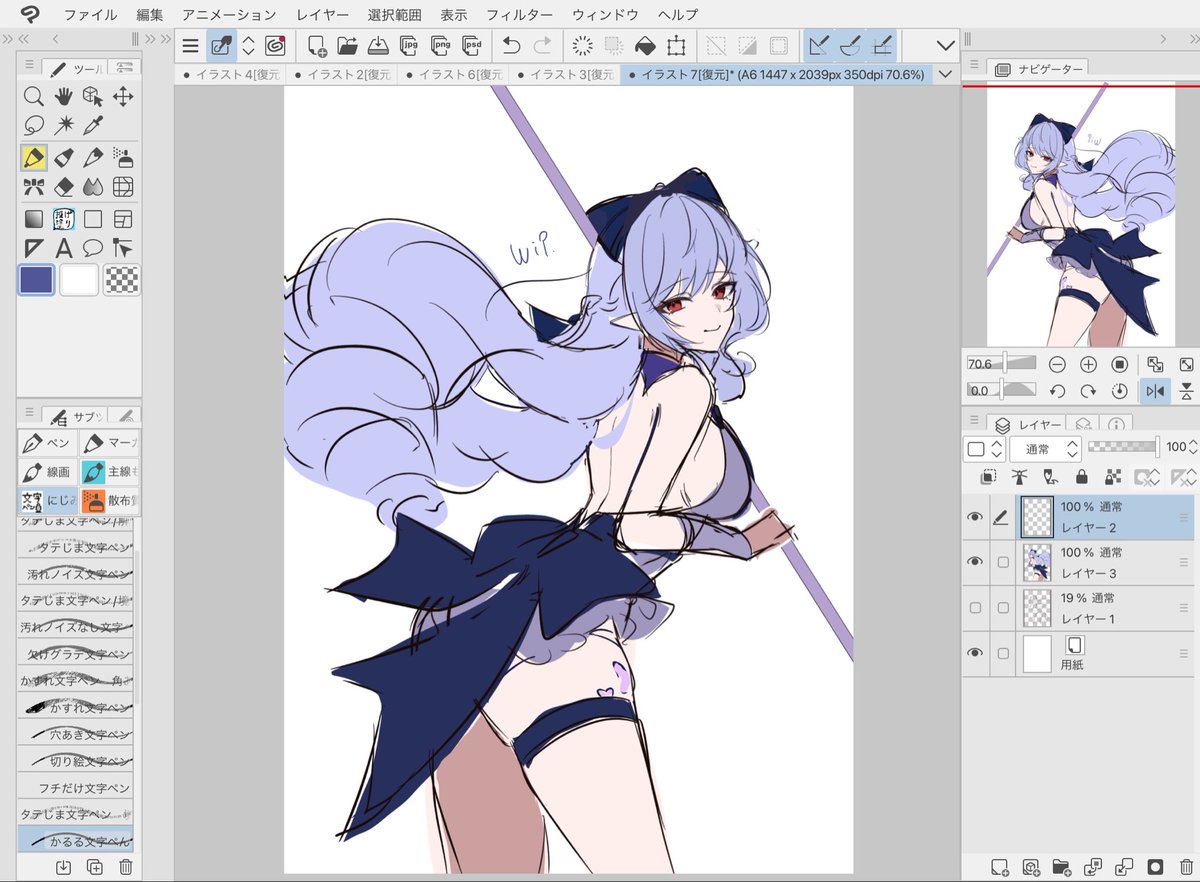Select the Operation object cube tool
Image resolution: width=1200 pixels, height=882 pixels.
[93, 97]
